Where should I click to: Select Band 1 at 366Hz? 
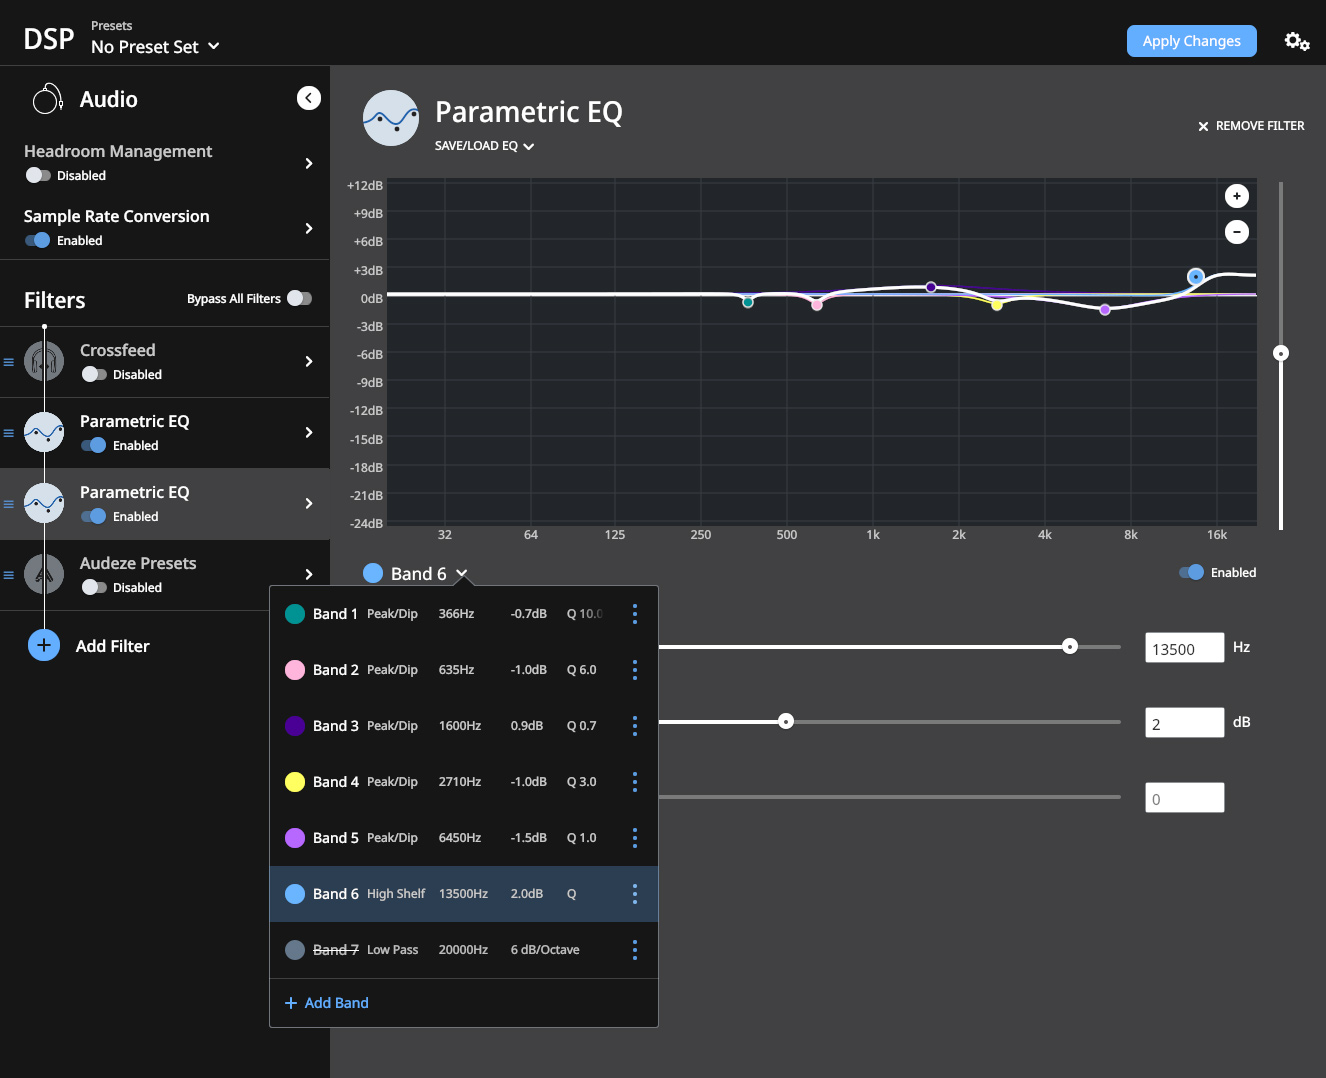coord(464,614)
